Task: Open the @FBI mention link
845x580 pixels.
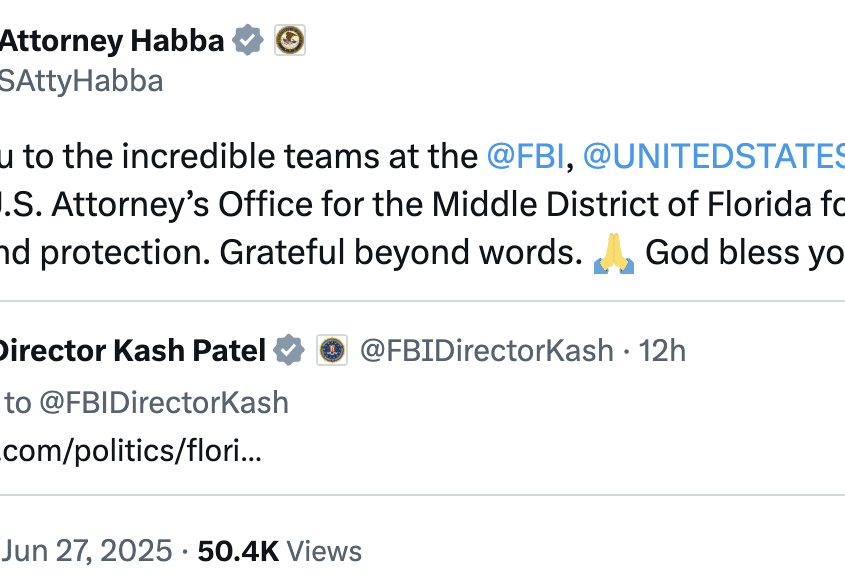Action: pos(525,156)
